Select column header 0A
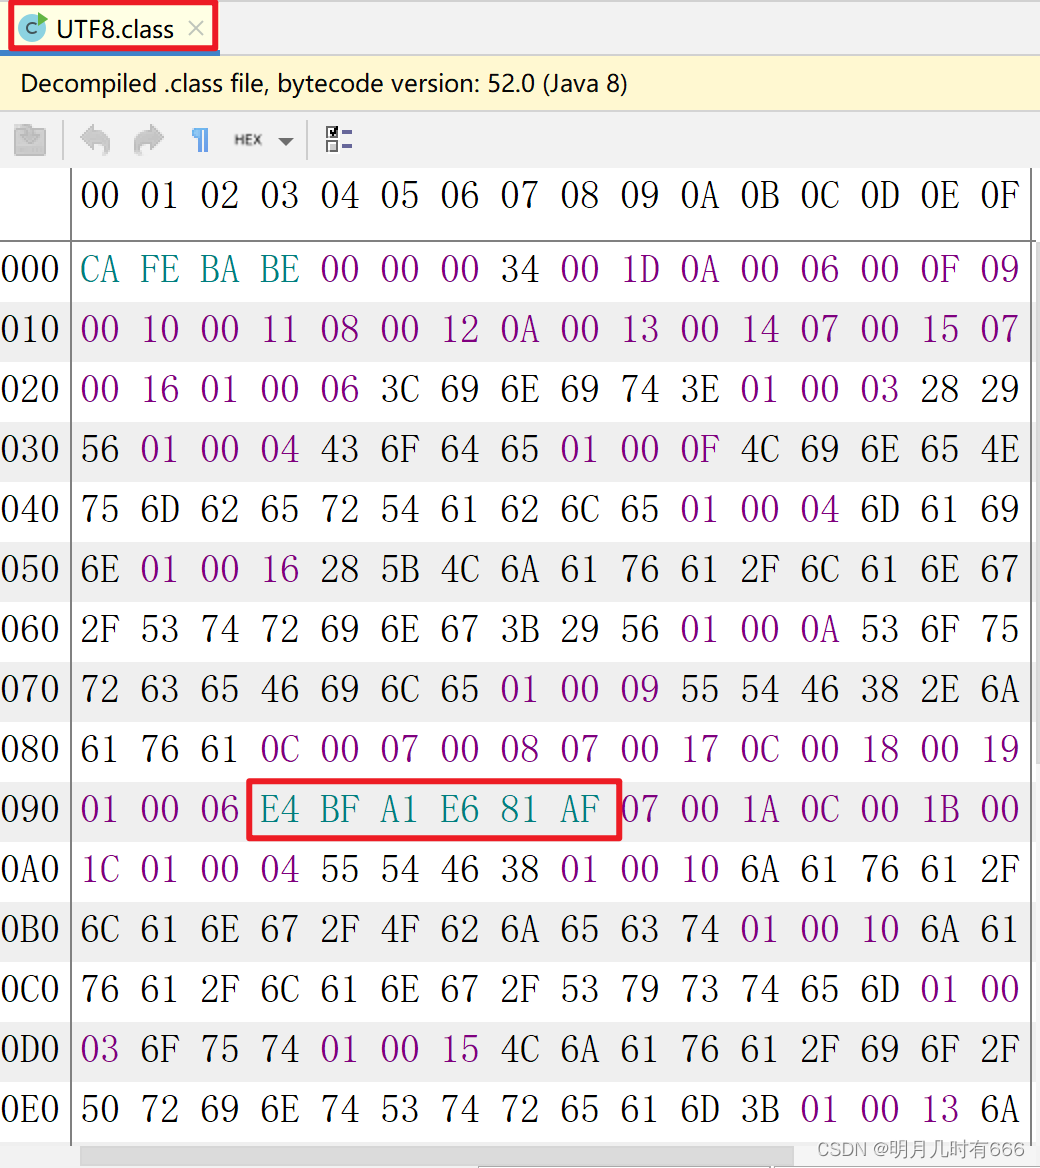Screen dimensions: 1040x1168 click(x=700, y=196)
